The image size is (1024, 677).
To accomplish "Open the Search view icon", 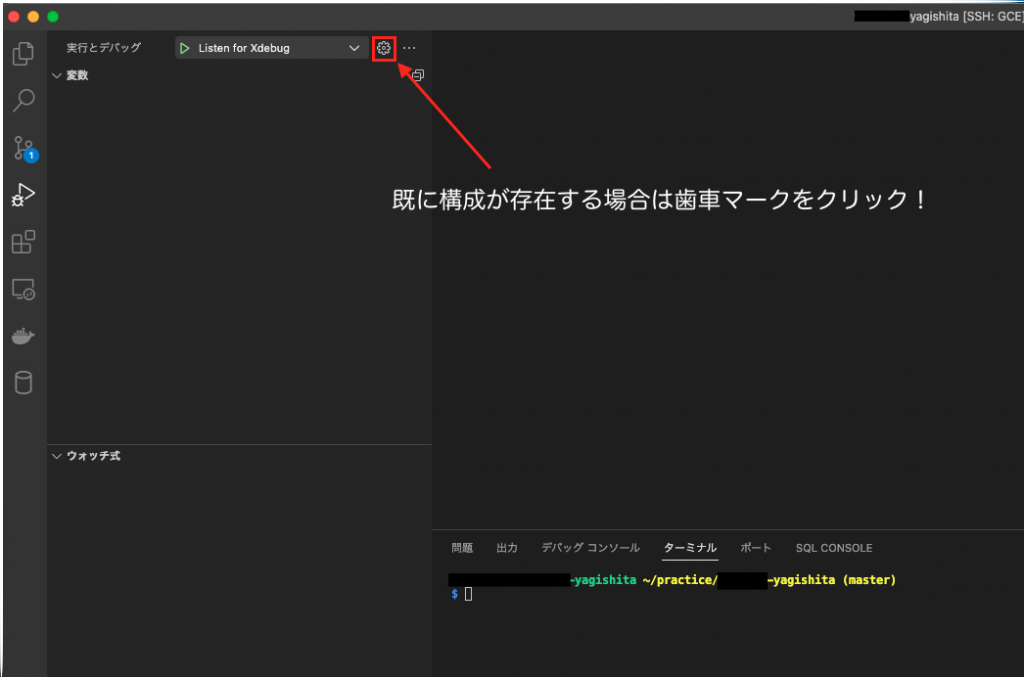I will [x=23, y=101].
